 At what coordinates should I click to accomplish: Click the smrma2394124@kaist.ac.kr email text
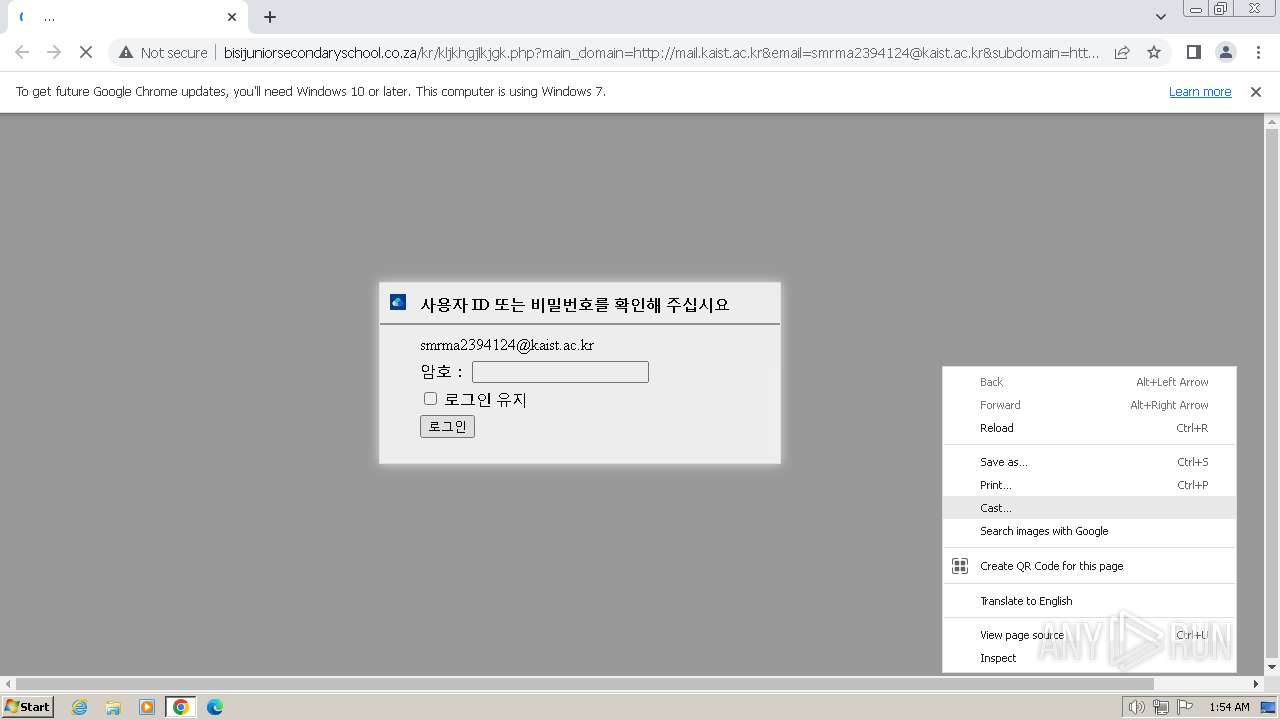coord(507,345)
